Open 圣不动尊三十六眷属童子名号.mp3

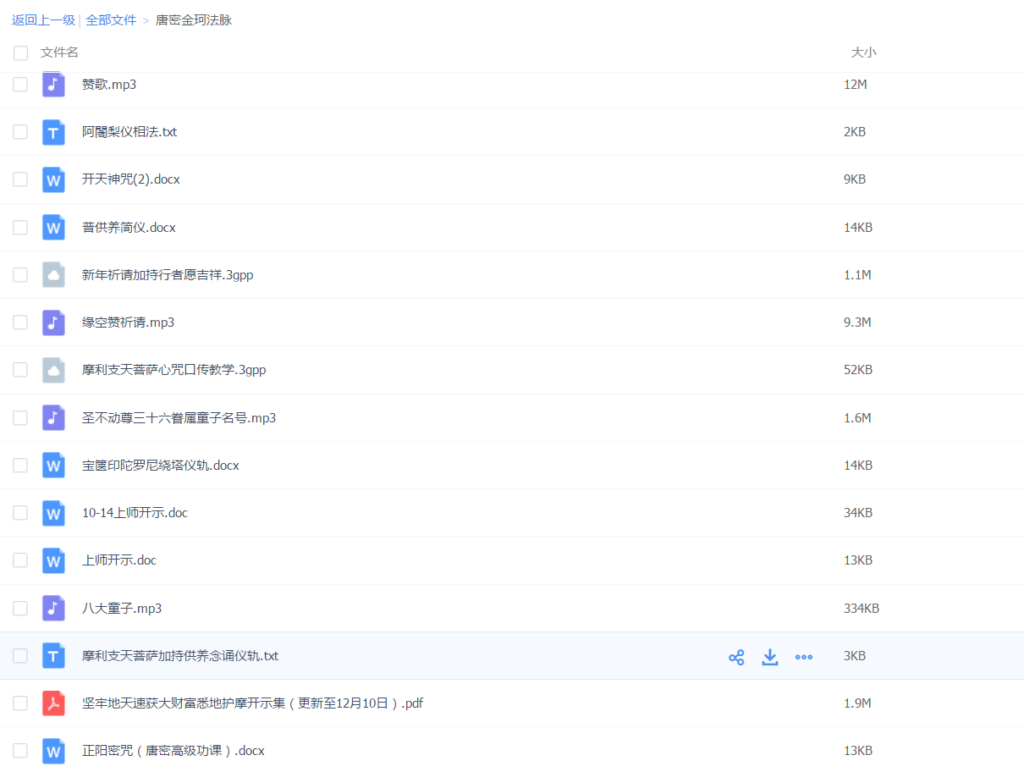[178, 418]
